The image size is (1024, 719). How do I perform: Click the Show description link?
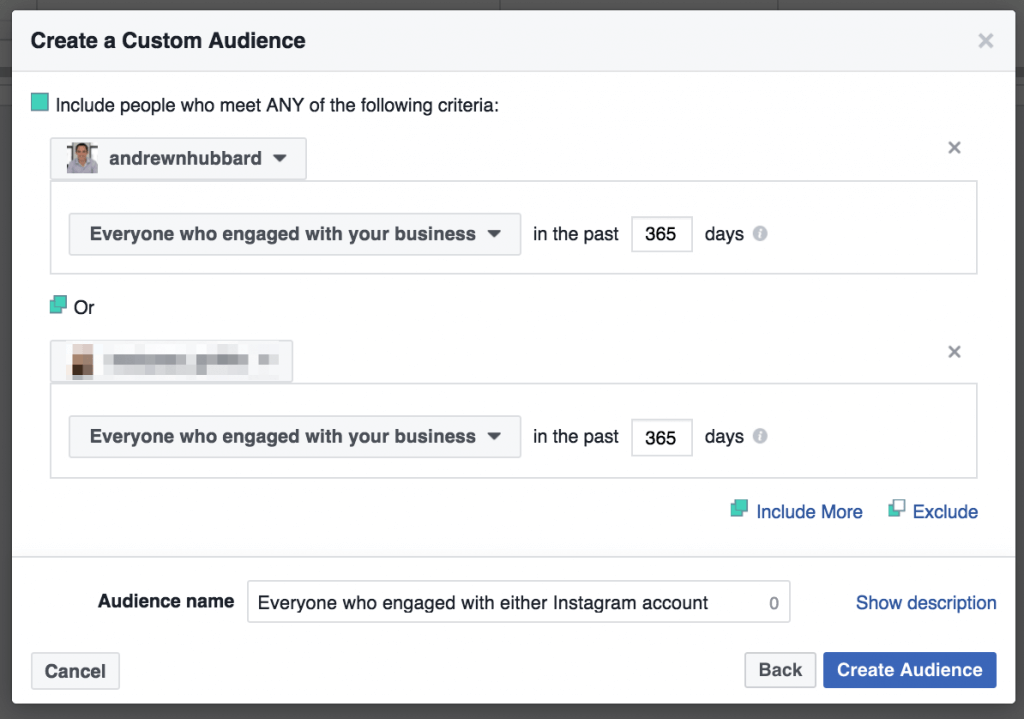[x=926, y=603]
